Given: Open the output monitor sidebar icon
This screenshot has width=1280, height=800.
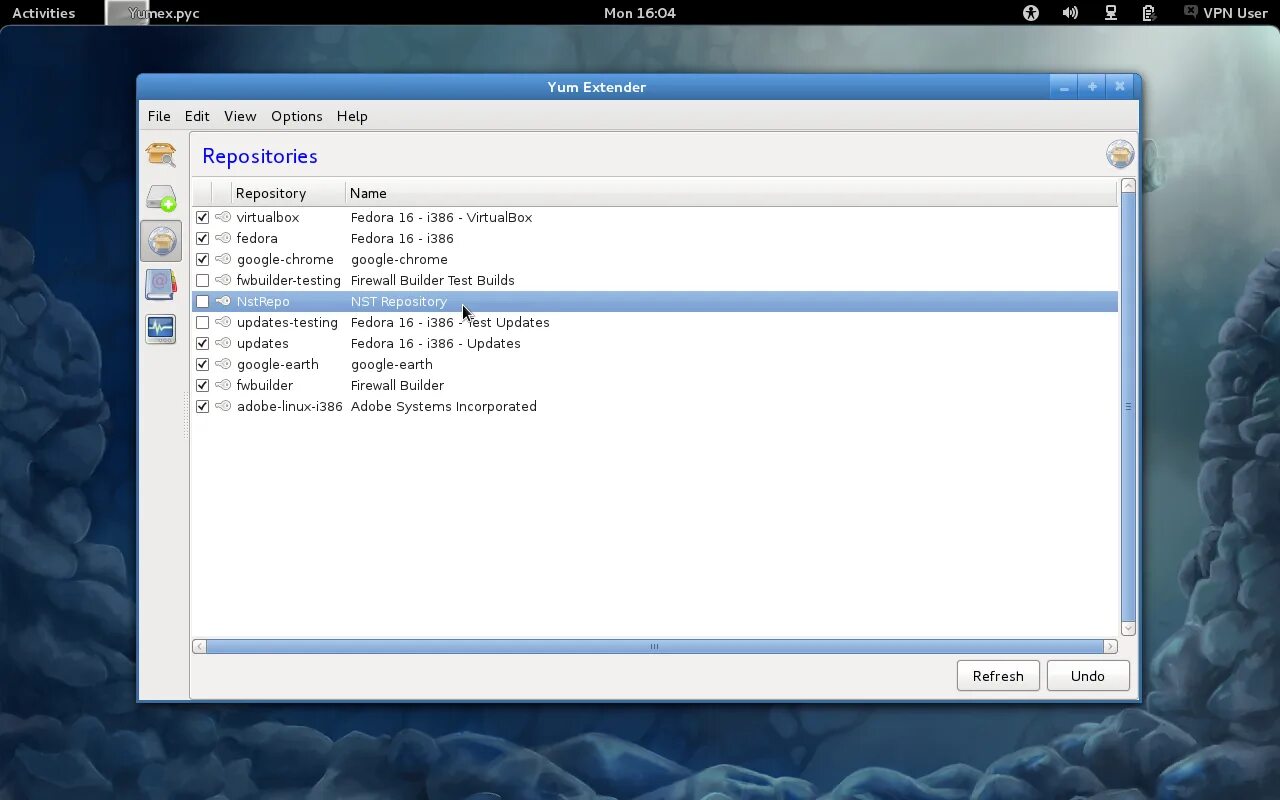Looking at the screenshot, I should point(161,328).
